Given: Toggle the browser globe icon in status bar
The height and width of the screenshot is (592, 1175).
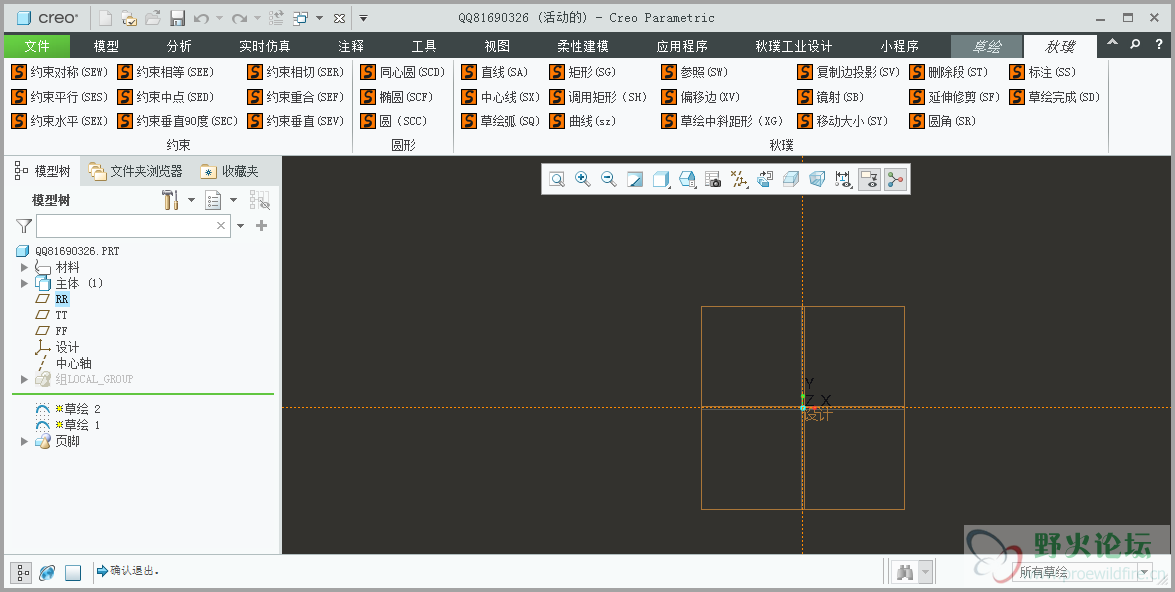Looking at the screenshot, I should tap(47, 573).
